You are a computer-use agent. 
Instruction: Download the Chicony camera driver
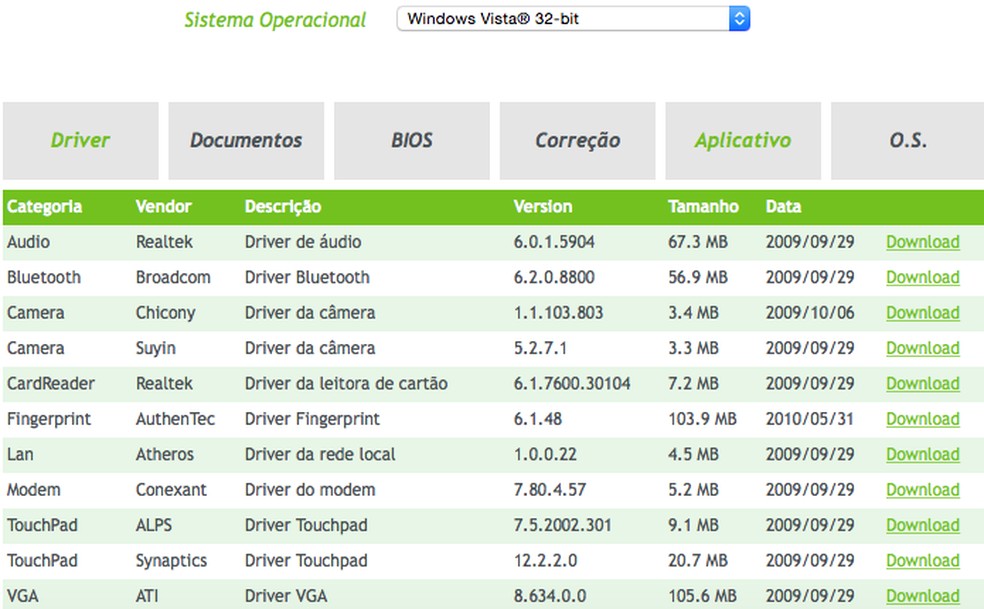coord(922,313)
